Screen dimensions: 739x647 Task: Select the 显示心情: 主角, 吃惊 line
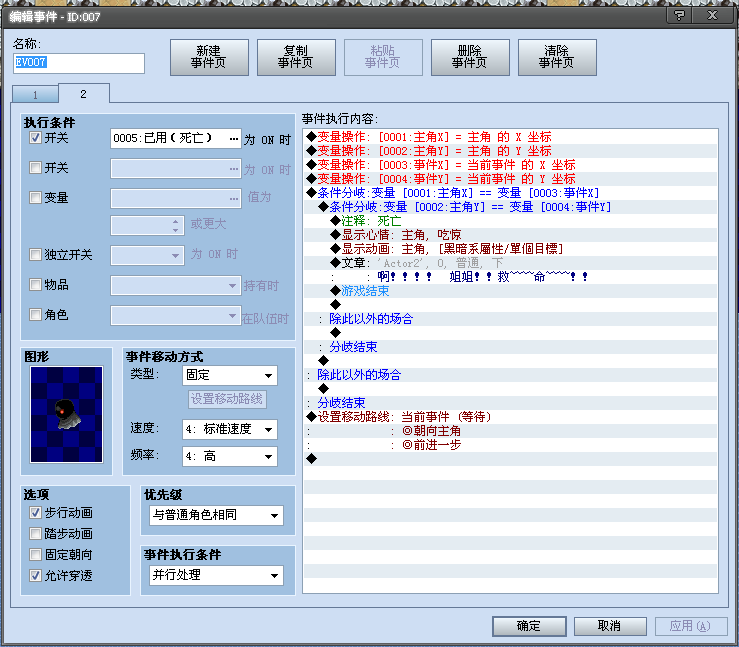510,235
